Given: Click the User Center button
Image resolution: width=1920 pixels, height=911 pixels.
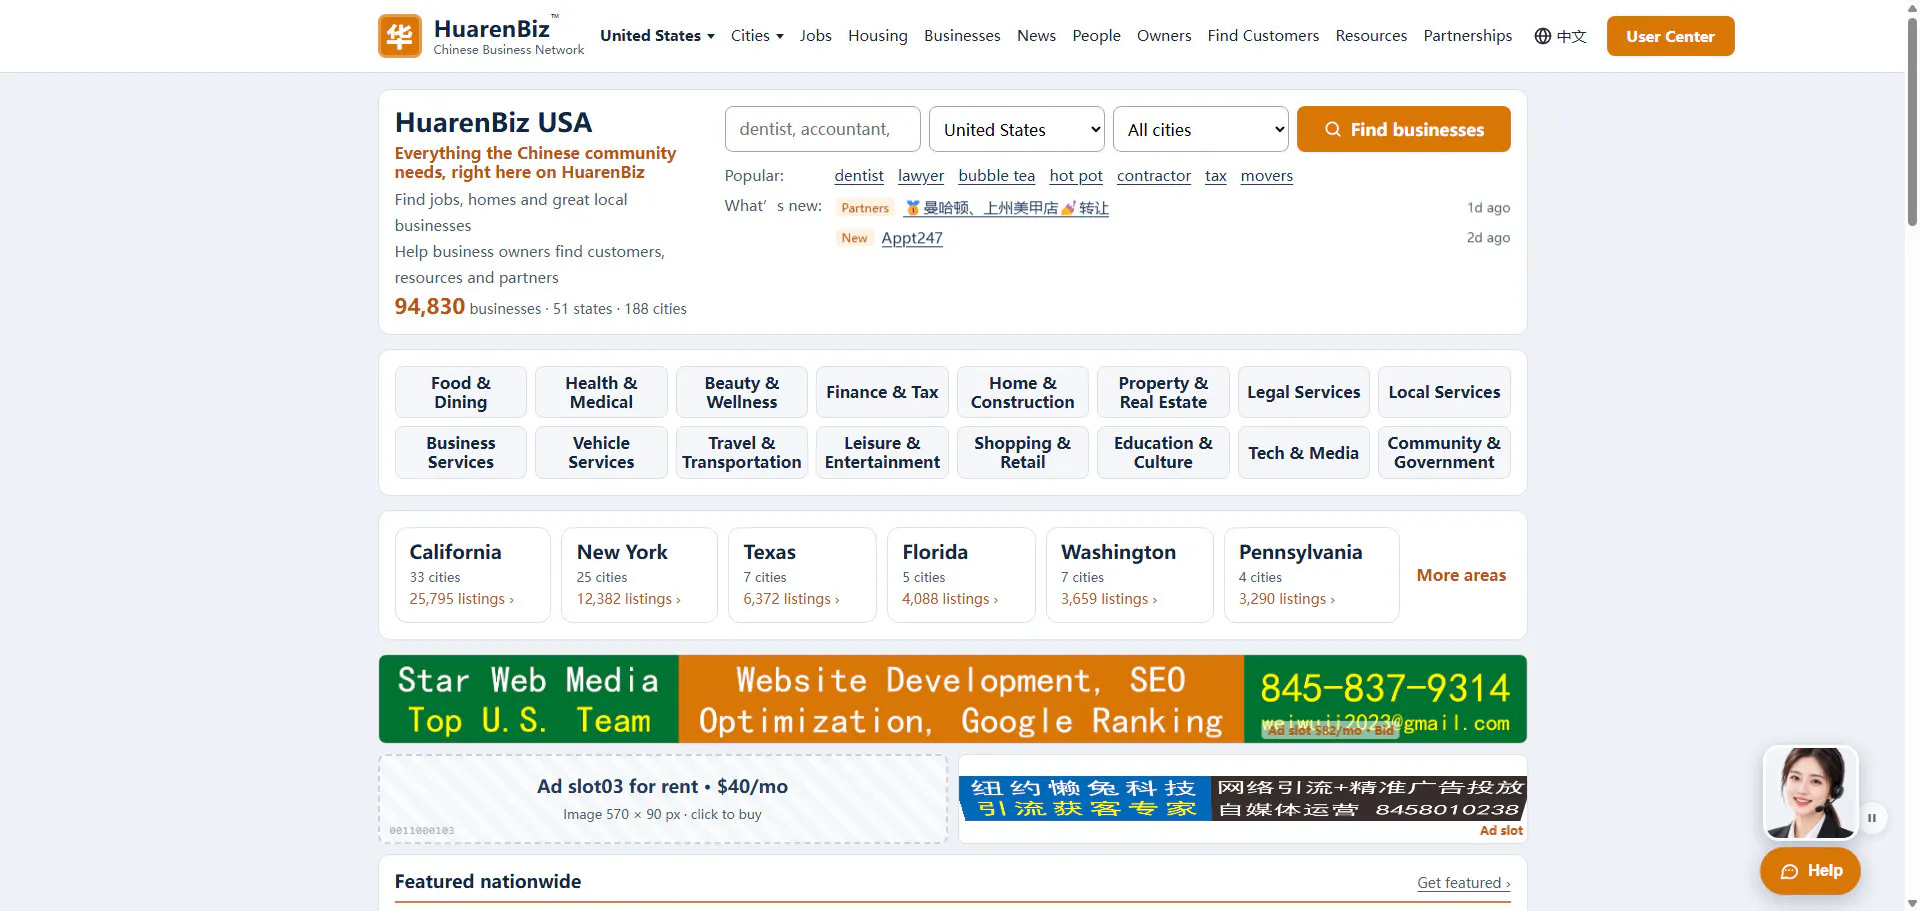Looking at the screenshot, I should (x=1670, y=36).
